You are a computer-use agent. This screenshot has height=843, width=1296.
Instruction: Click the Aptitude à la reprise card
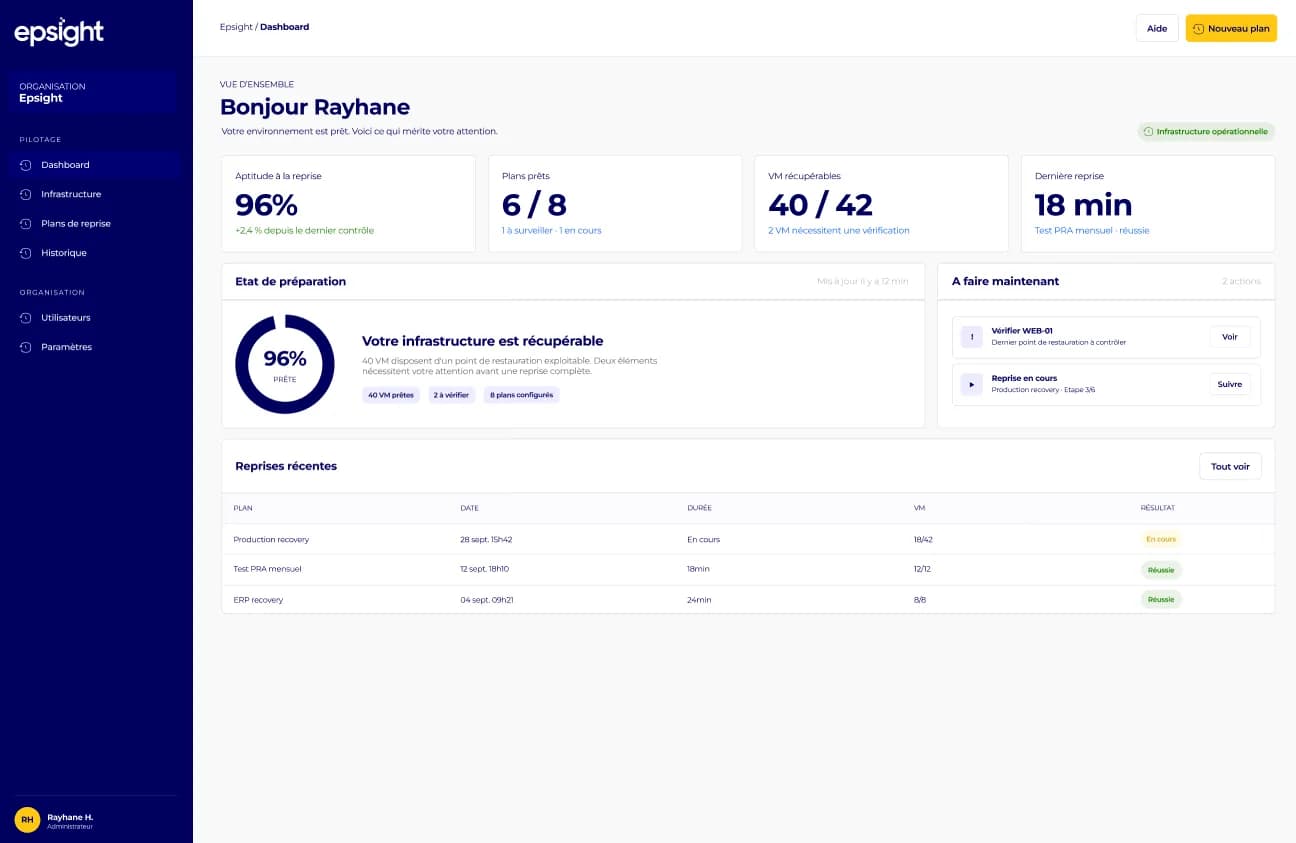(x=348, y=204)
